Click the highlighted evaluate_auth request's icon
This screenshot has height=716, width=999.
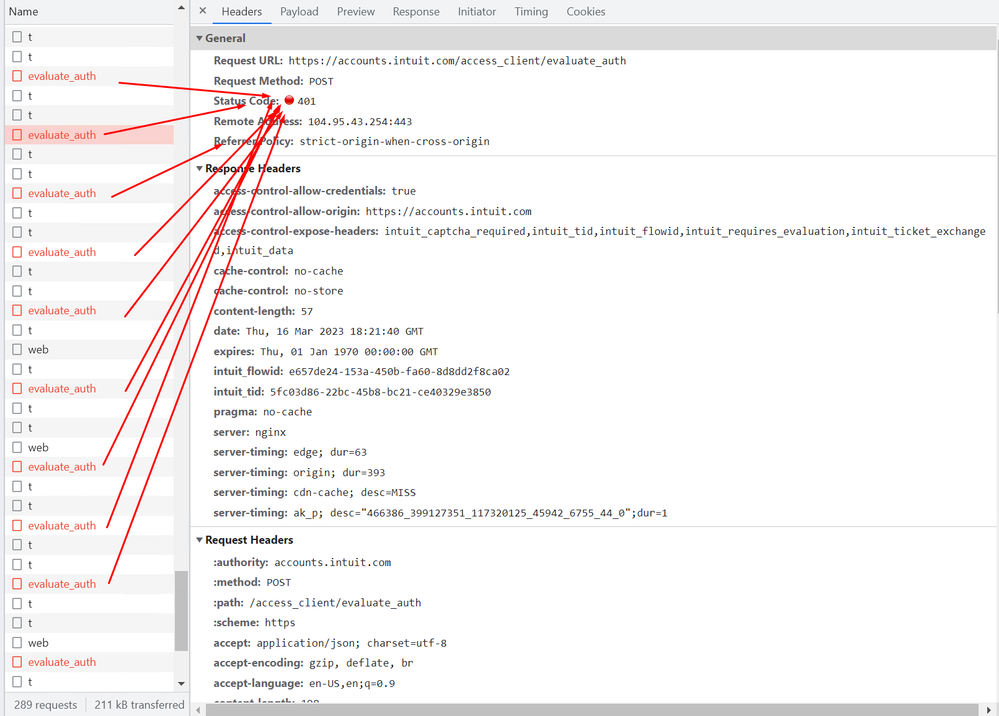(x=17, y=134)
